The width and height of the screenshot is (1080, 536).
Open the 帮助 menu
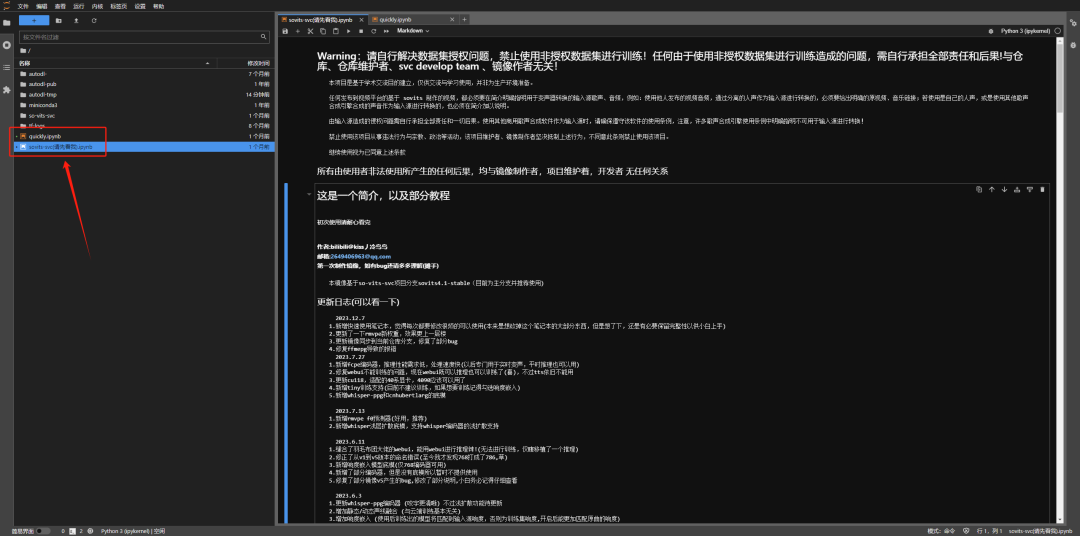(158, 6)
